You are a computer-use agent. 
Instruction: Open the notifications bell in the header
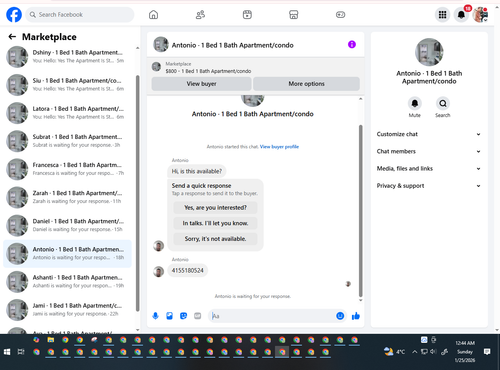click(x=461, y=15)
